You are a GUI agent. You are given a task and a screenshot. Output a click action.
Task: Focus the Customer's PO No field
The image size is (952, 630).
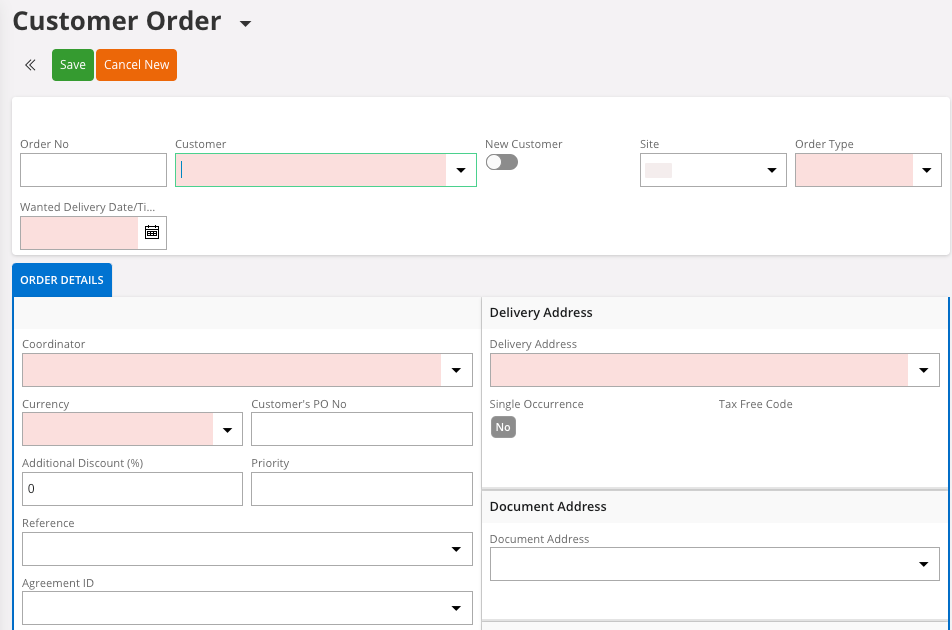[x=361, y=429]
